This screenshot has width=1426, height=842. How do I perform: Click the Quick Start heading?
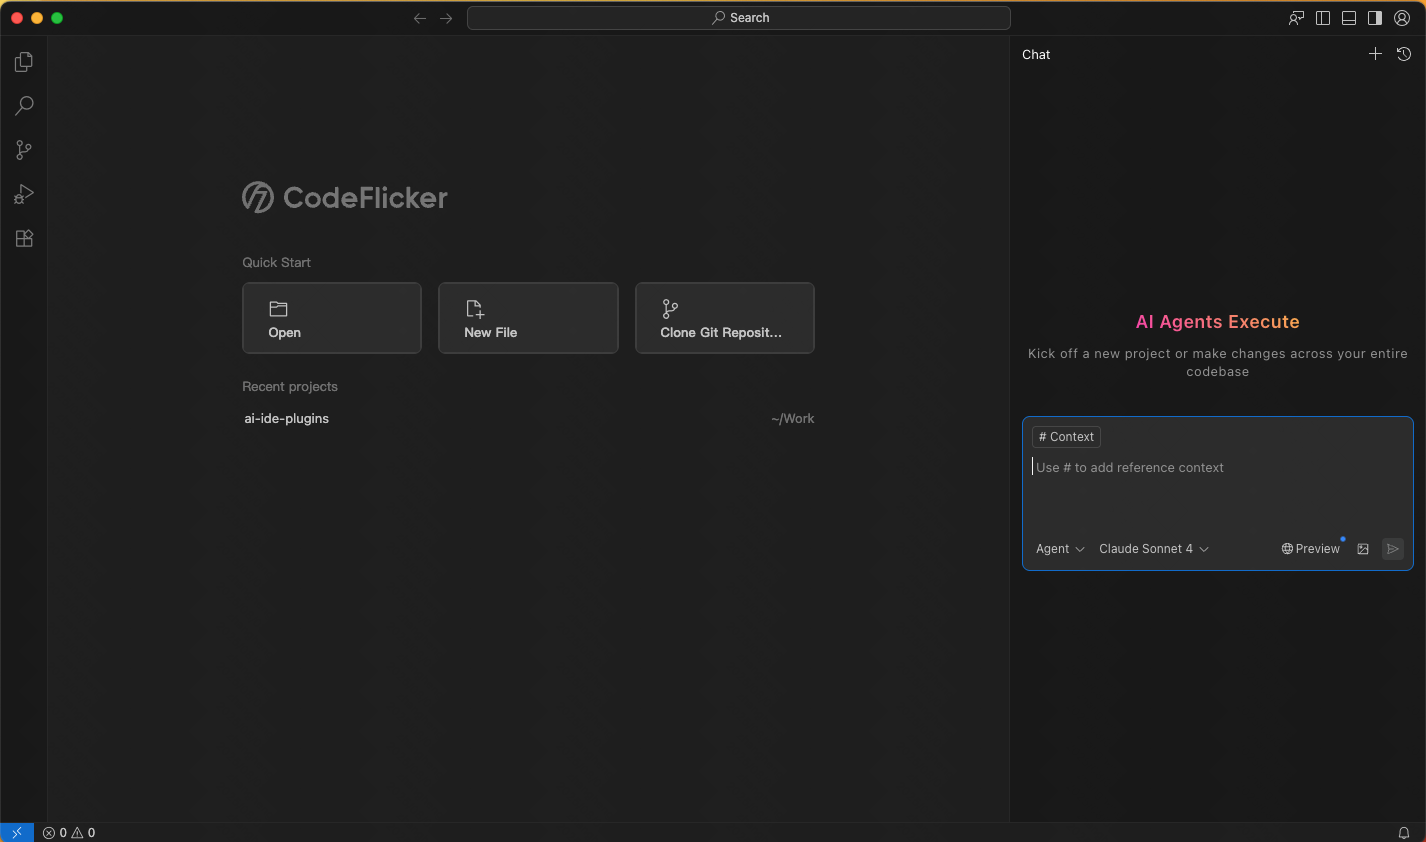(x=276, y=263)
